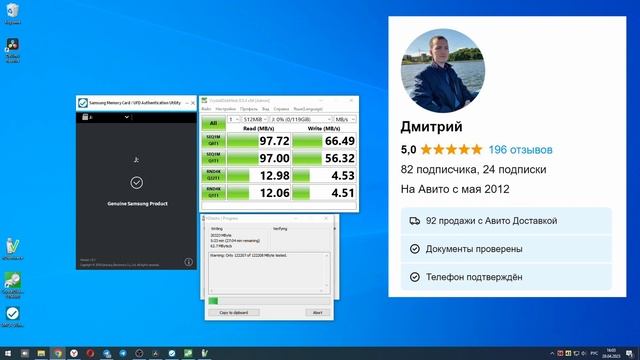The width and height of the screenshot is (640, 360).
Task: Click the Windows Start button
Action: click(x=8, y=353)
